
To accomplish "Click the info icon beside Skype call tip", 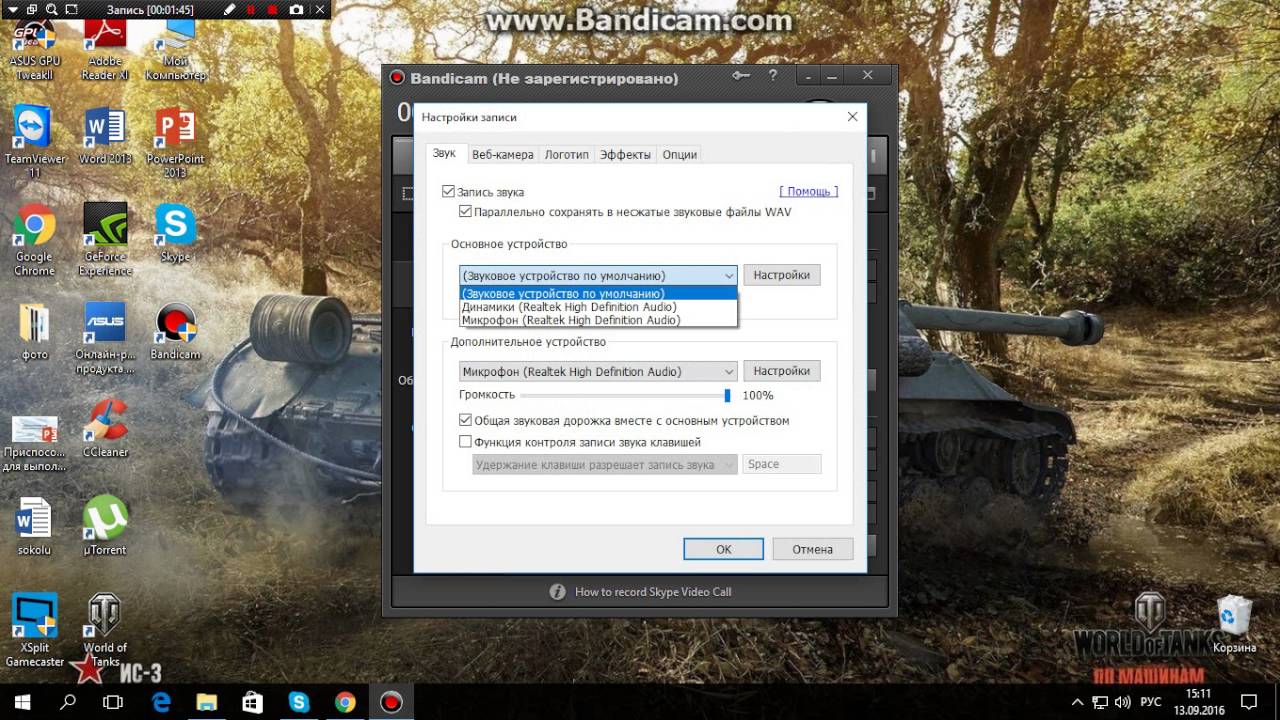I will click(558, 592).
